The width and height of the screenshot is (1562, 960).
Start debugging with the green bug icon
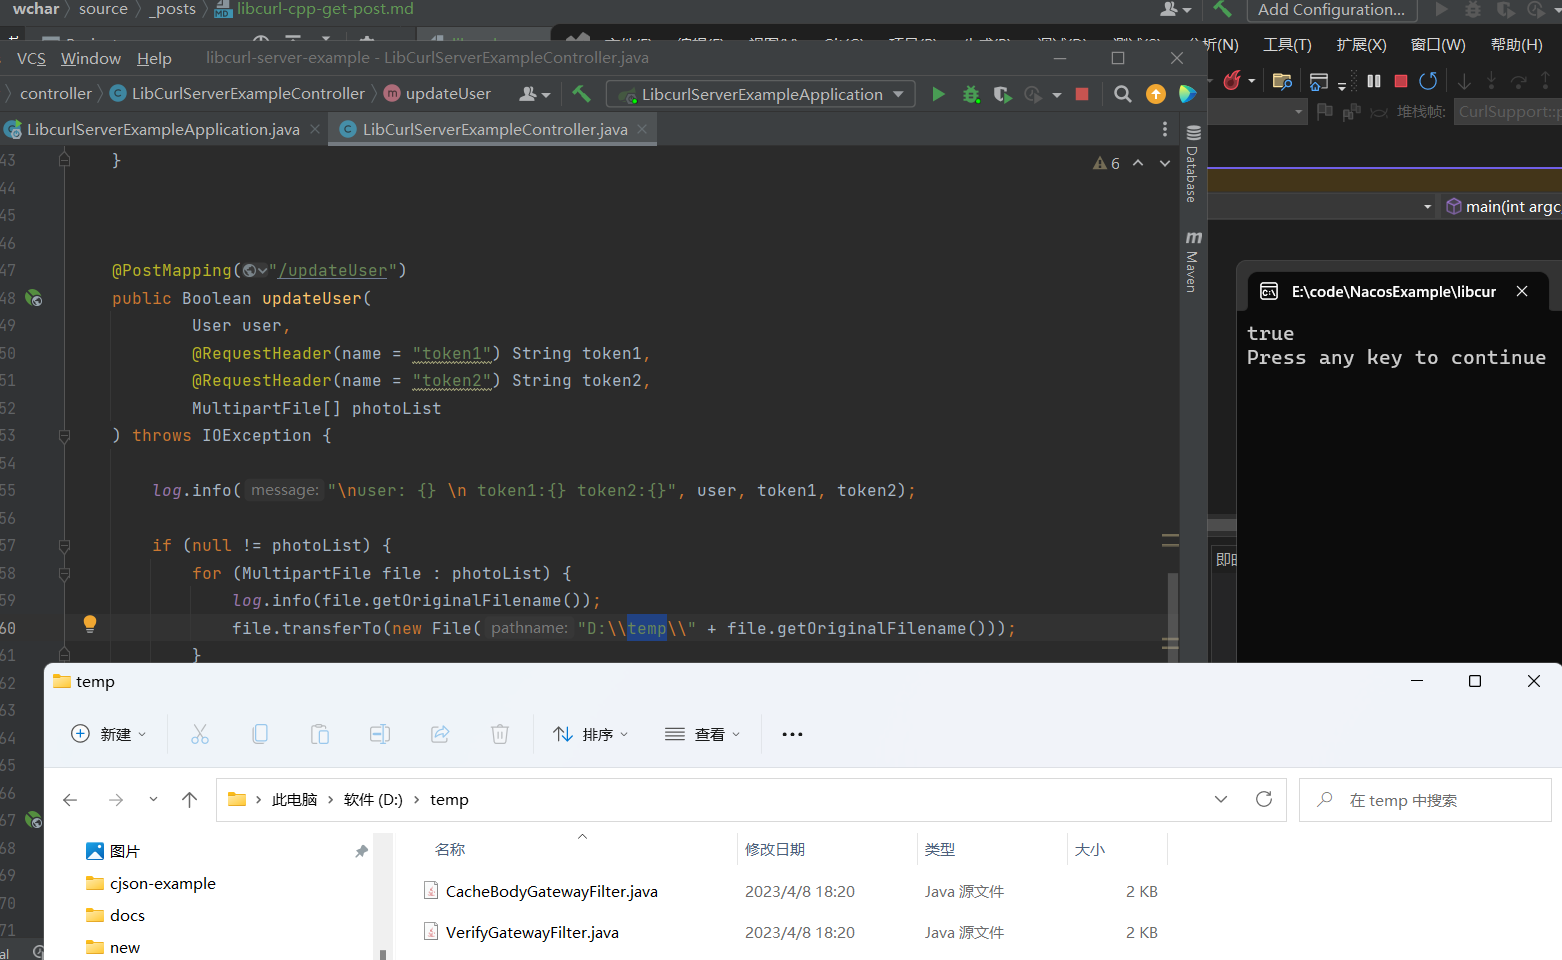click(970, 94)
